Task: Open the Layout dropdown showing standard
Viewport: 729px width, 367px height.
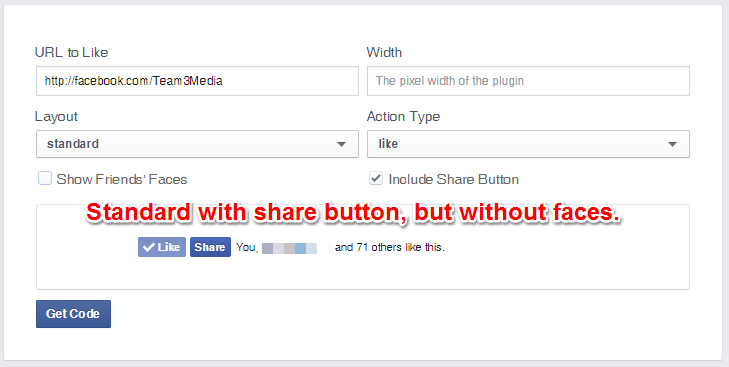Action: (197, 144)
